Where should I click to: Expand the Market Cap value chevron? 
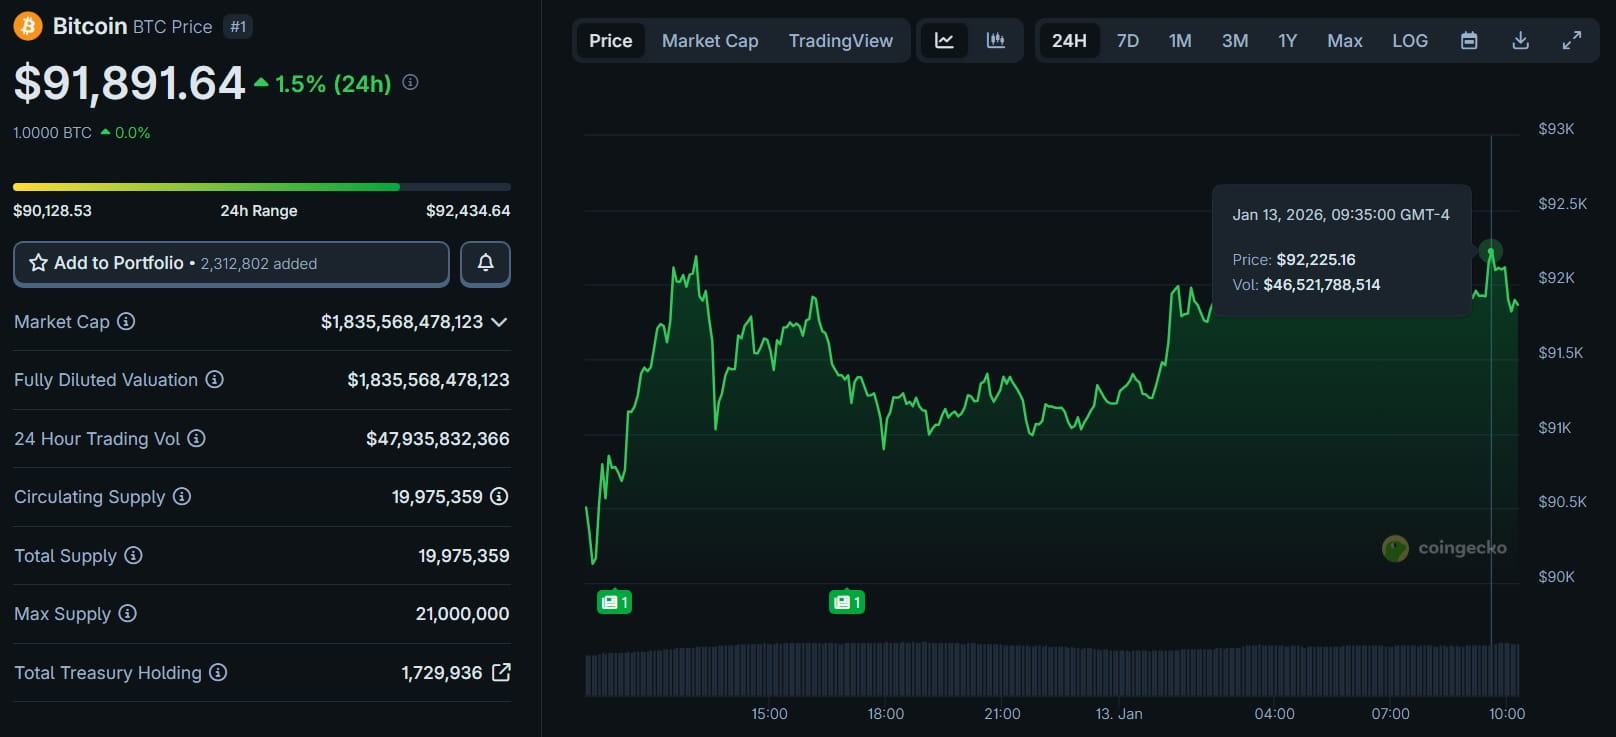[x=499, y=322]
